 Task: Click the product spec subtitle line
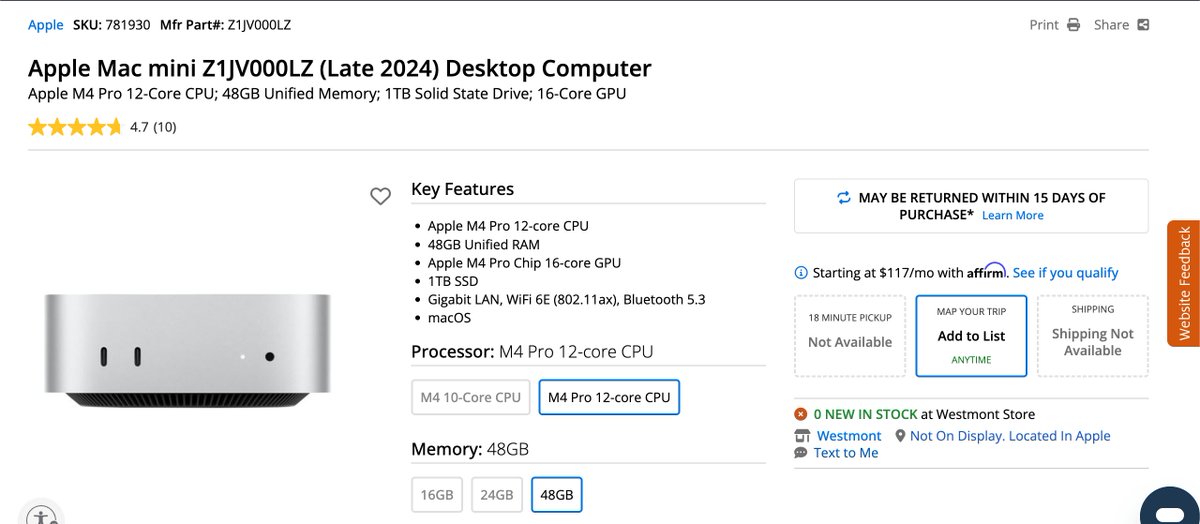point(327,95)
